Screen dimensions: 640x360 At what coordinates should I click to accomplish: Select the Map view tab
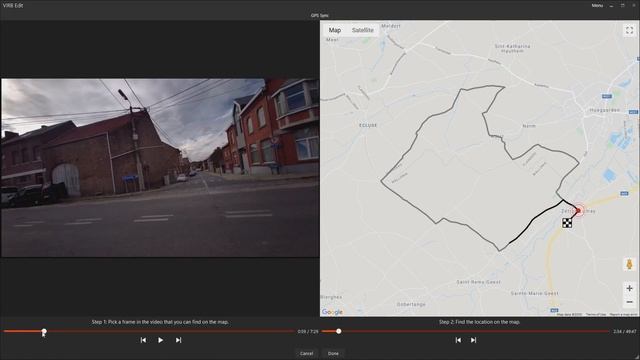pyautogui.click(x=335, y=30)
